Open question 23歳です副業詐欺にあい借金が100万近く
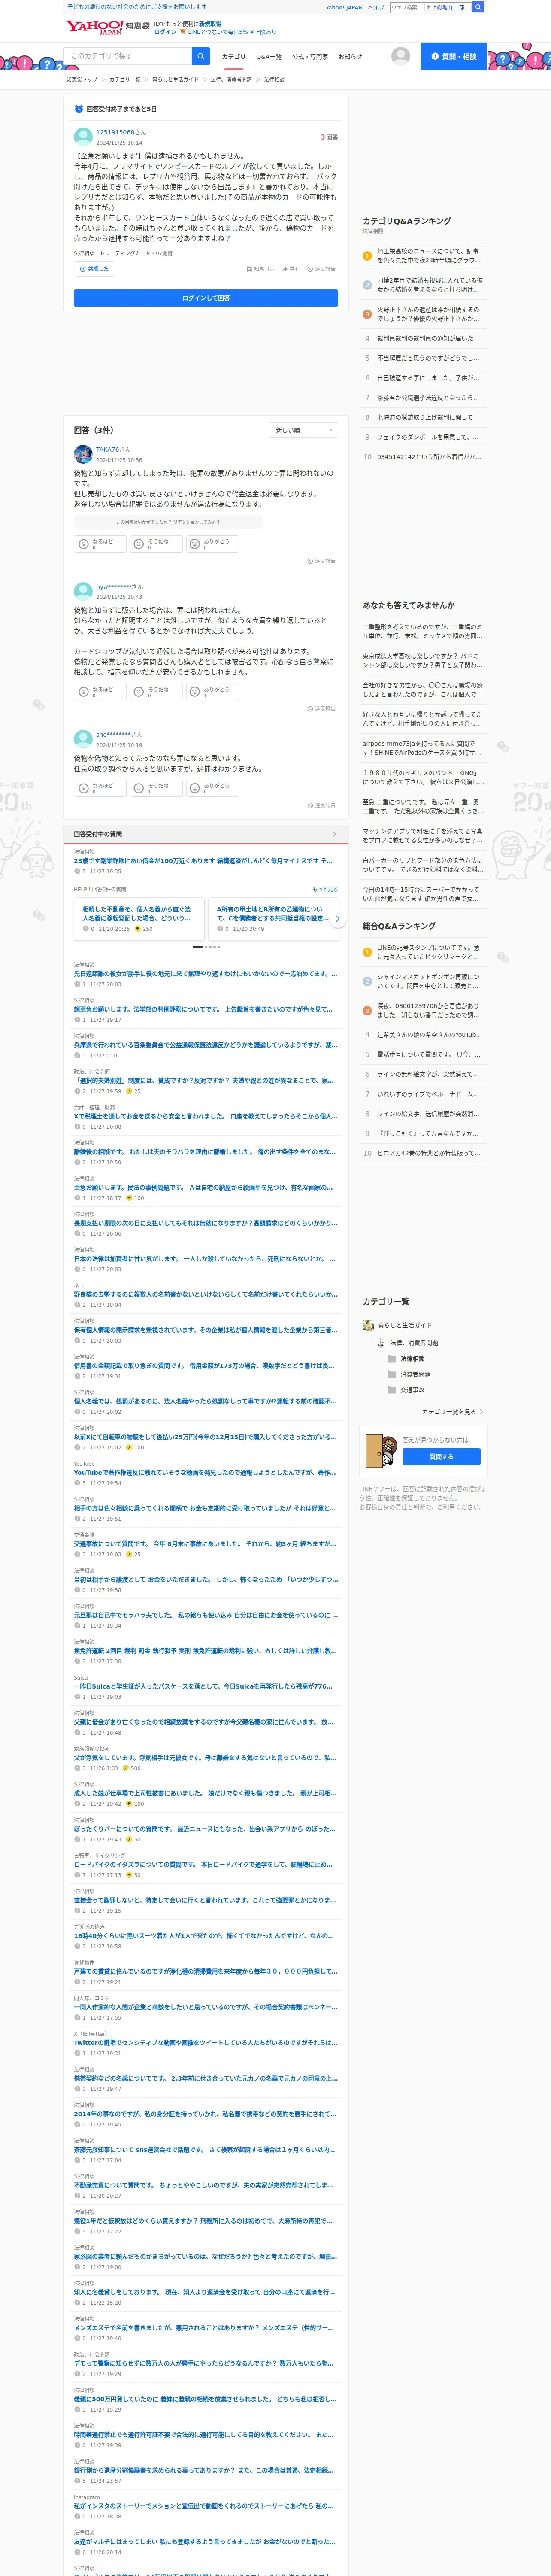The width and height of the screenshot is (551, 2576). pyautogui.click(x=203, y=860)
